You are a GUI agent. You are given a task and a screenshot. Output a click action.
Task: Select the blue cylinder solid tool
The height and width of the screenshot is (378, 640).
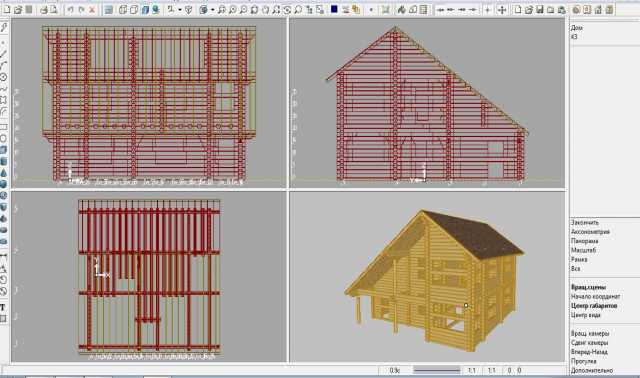(4, 161)
